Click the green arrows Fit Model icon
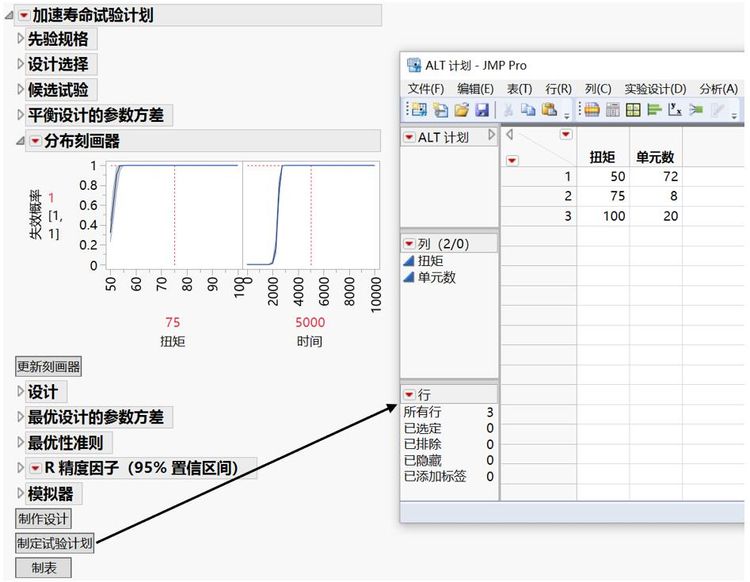Image resolution: width=750 pixels, height=582 pixels. [696, 110]
